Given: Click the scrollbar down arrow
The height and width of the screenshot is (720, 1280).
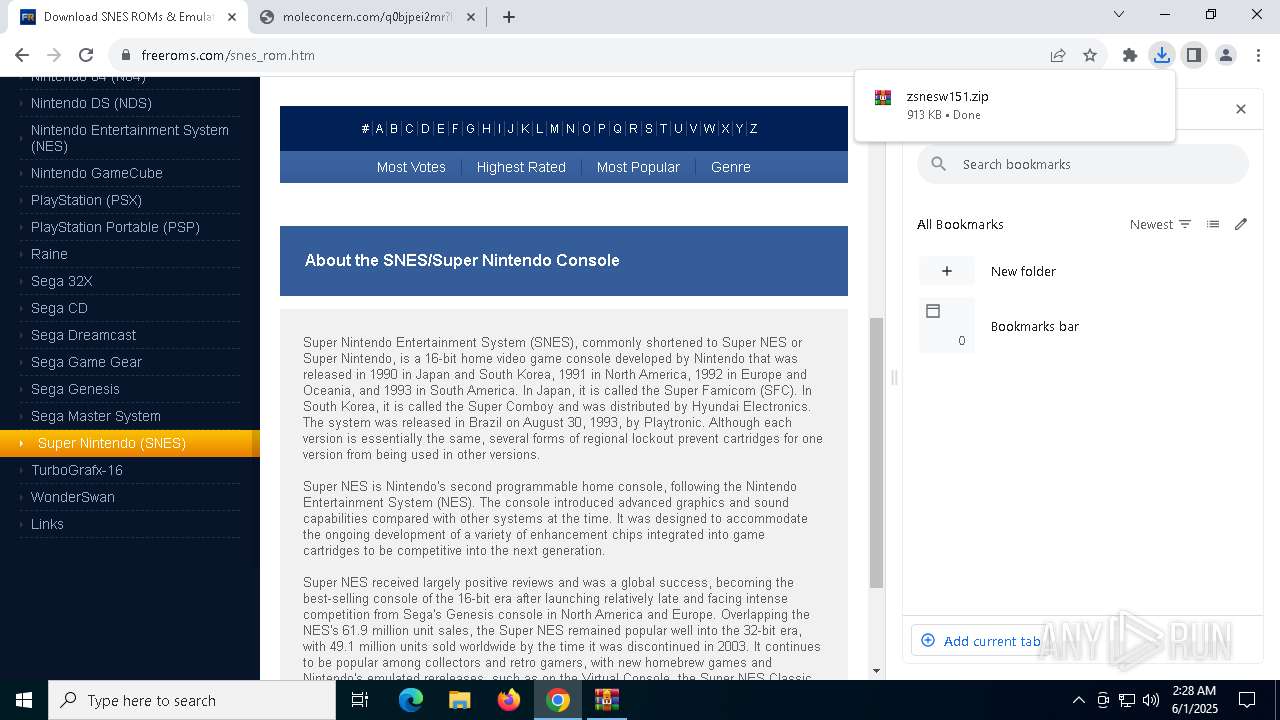Looking at the screenshot, I should coord(876,671).
